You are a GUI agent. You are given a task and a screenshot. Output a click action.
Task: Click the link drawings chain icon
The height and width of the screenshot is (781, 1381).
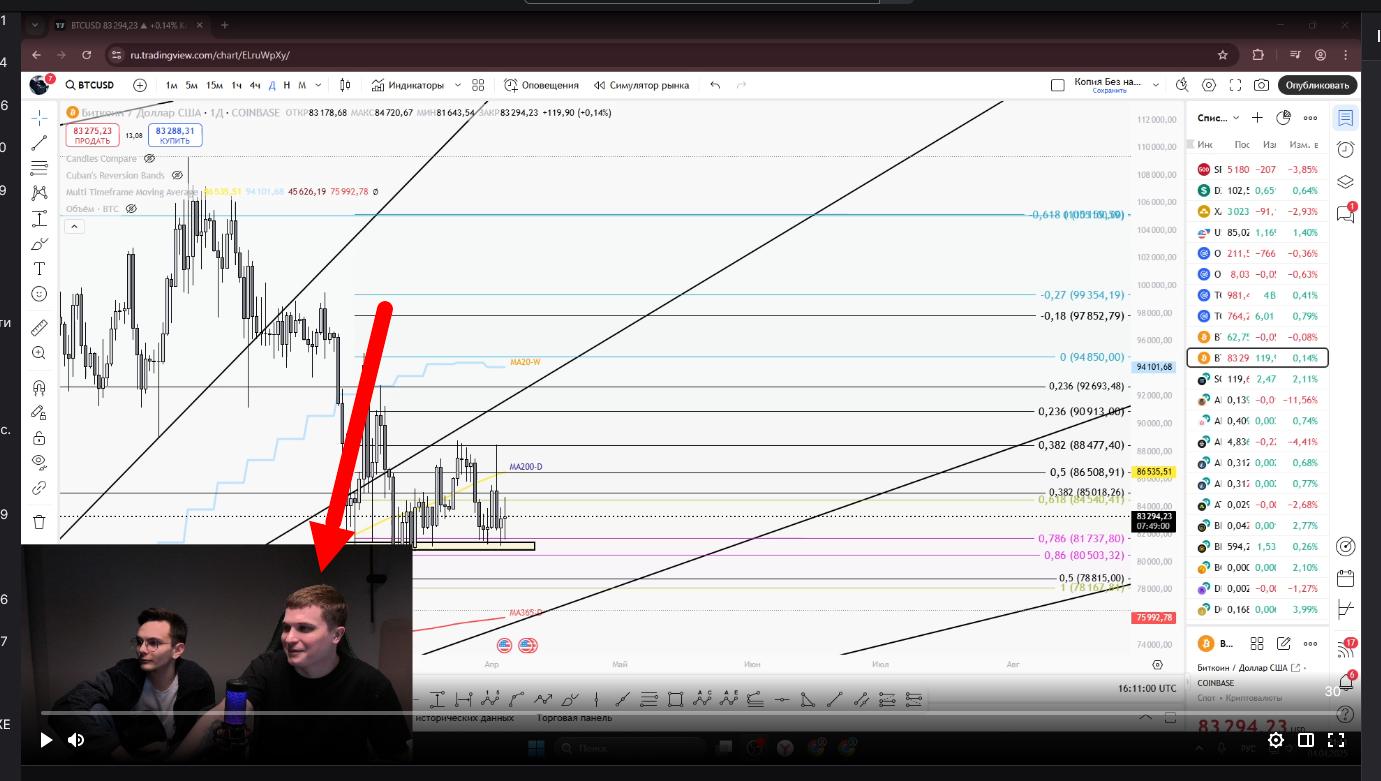39,488
